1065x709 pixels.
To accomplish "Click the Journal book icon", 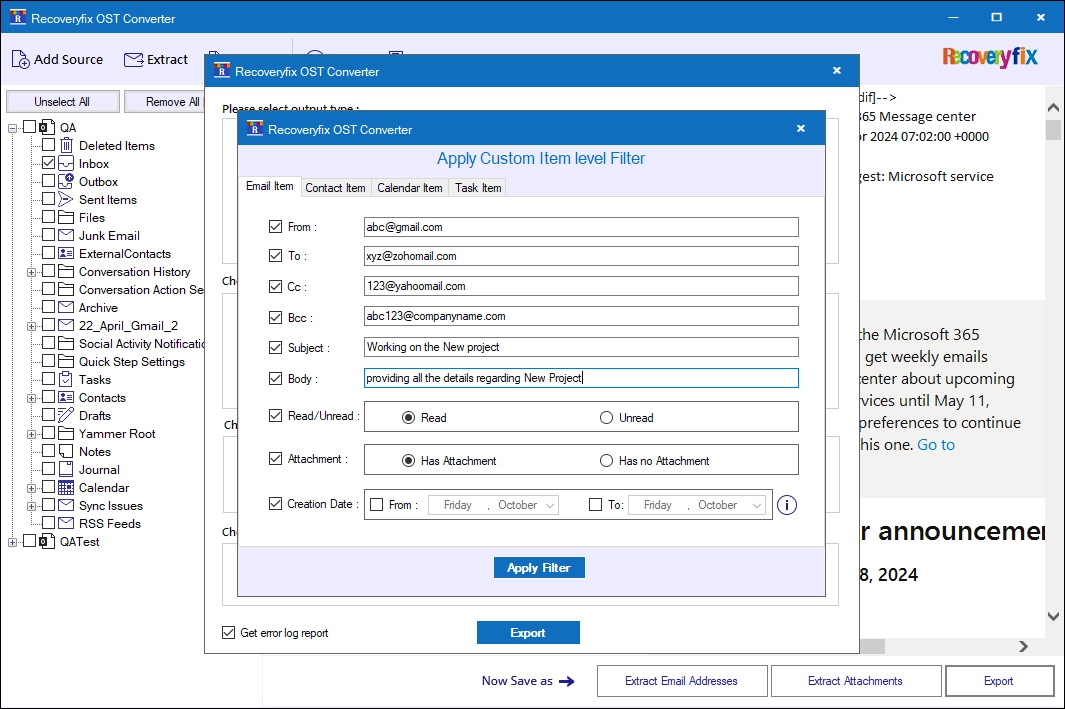I will (66, 469).
